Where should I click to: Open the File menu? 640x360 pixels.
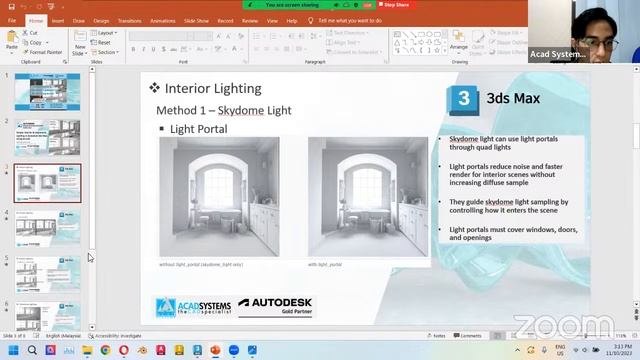point(12,21)
